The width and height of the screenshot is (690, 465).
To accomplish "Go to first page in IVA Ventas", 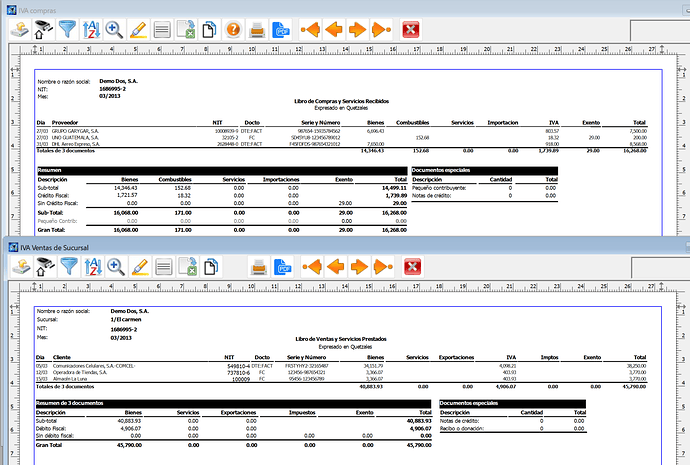I will [x=312, y=267].
